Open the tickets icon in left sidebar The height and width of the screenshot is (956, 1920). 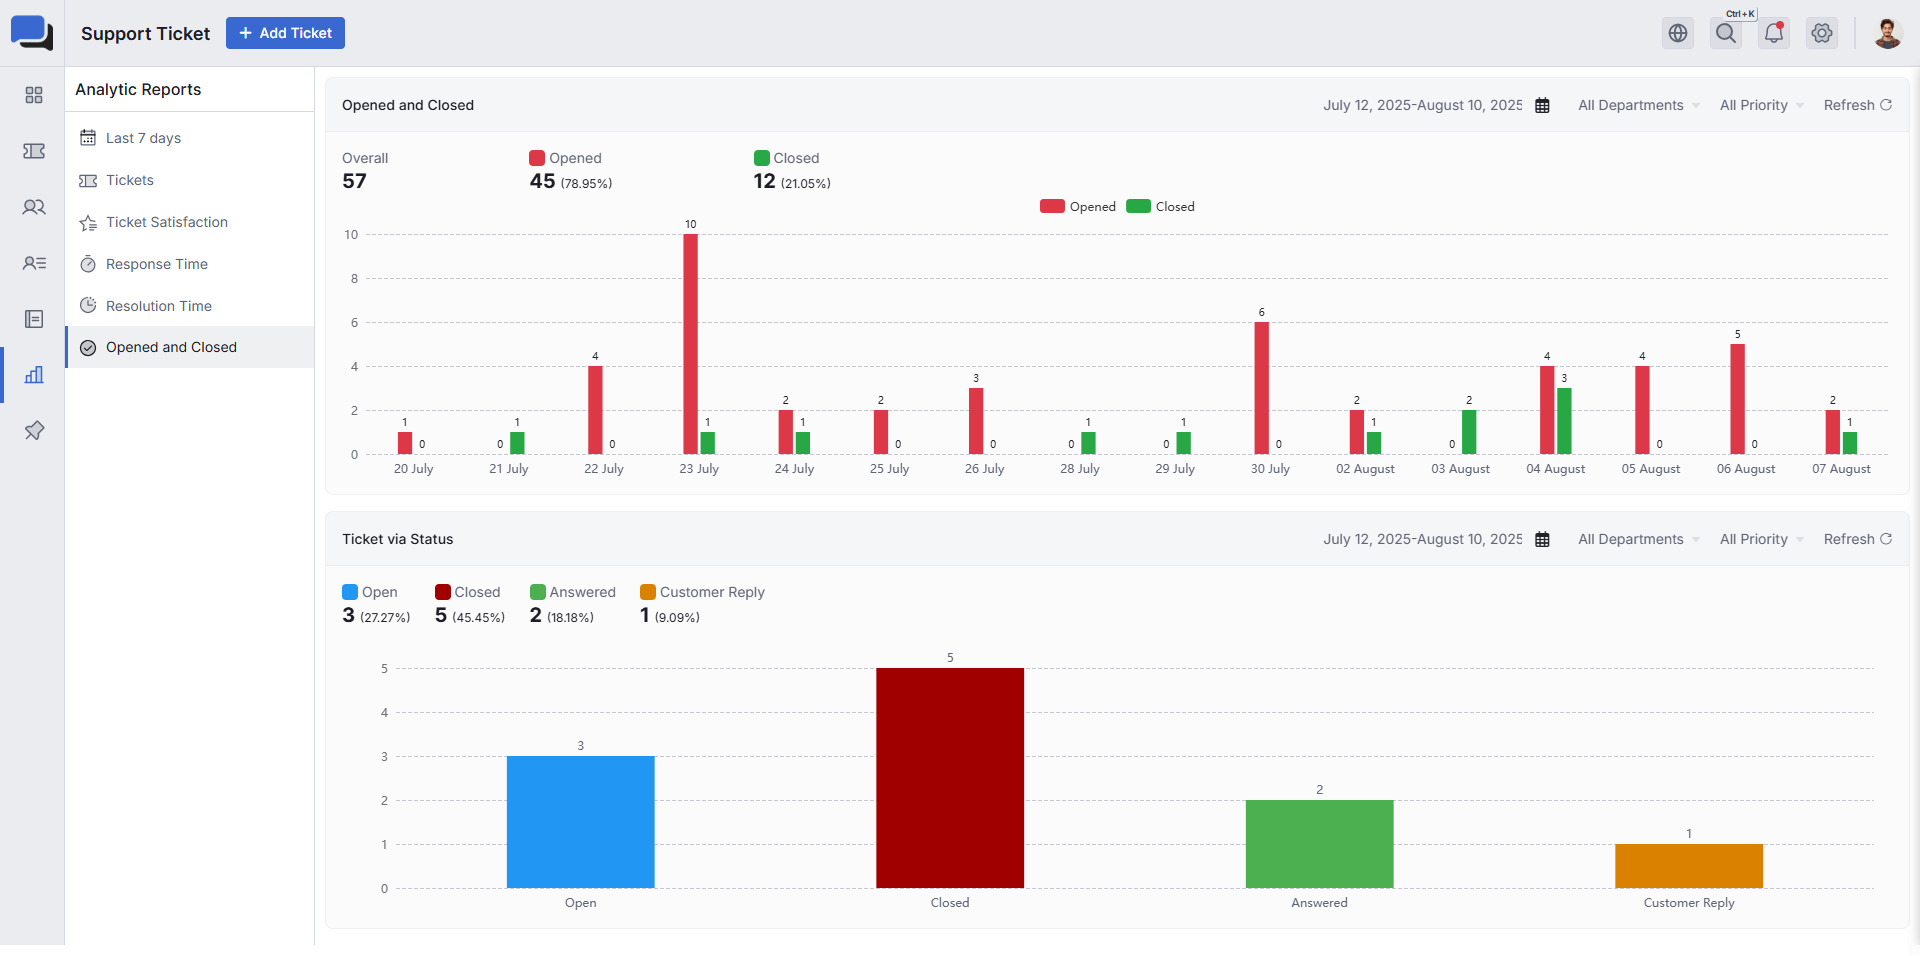click(34, 151)
